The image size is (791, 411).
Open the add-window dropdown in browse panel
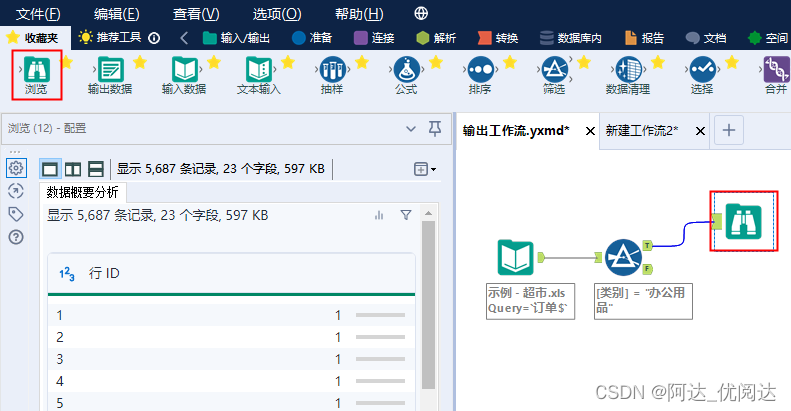[x=425, y=169]
